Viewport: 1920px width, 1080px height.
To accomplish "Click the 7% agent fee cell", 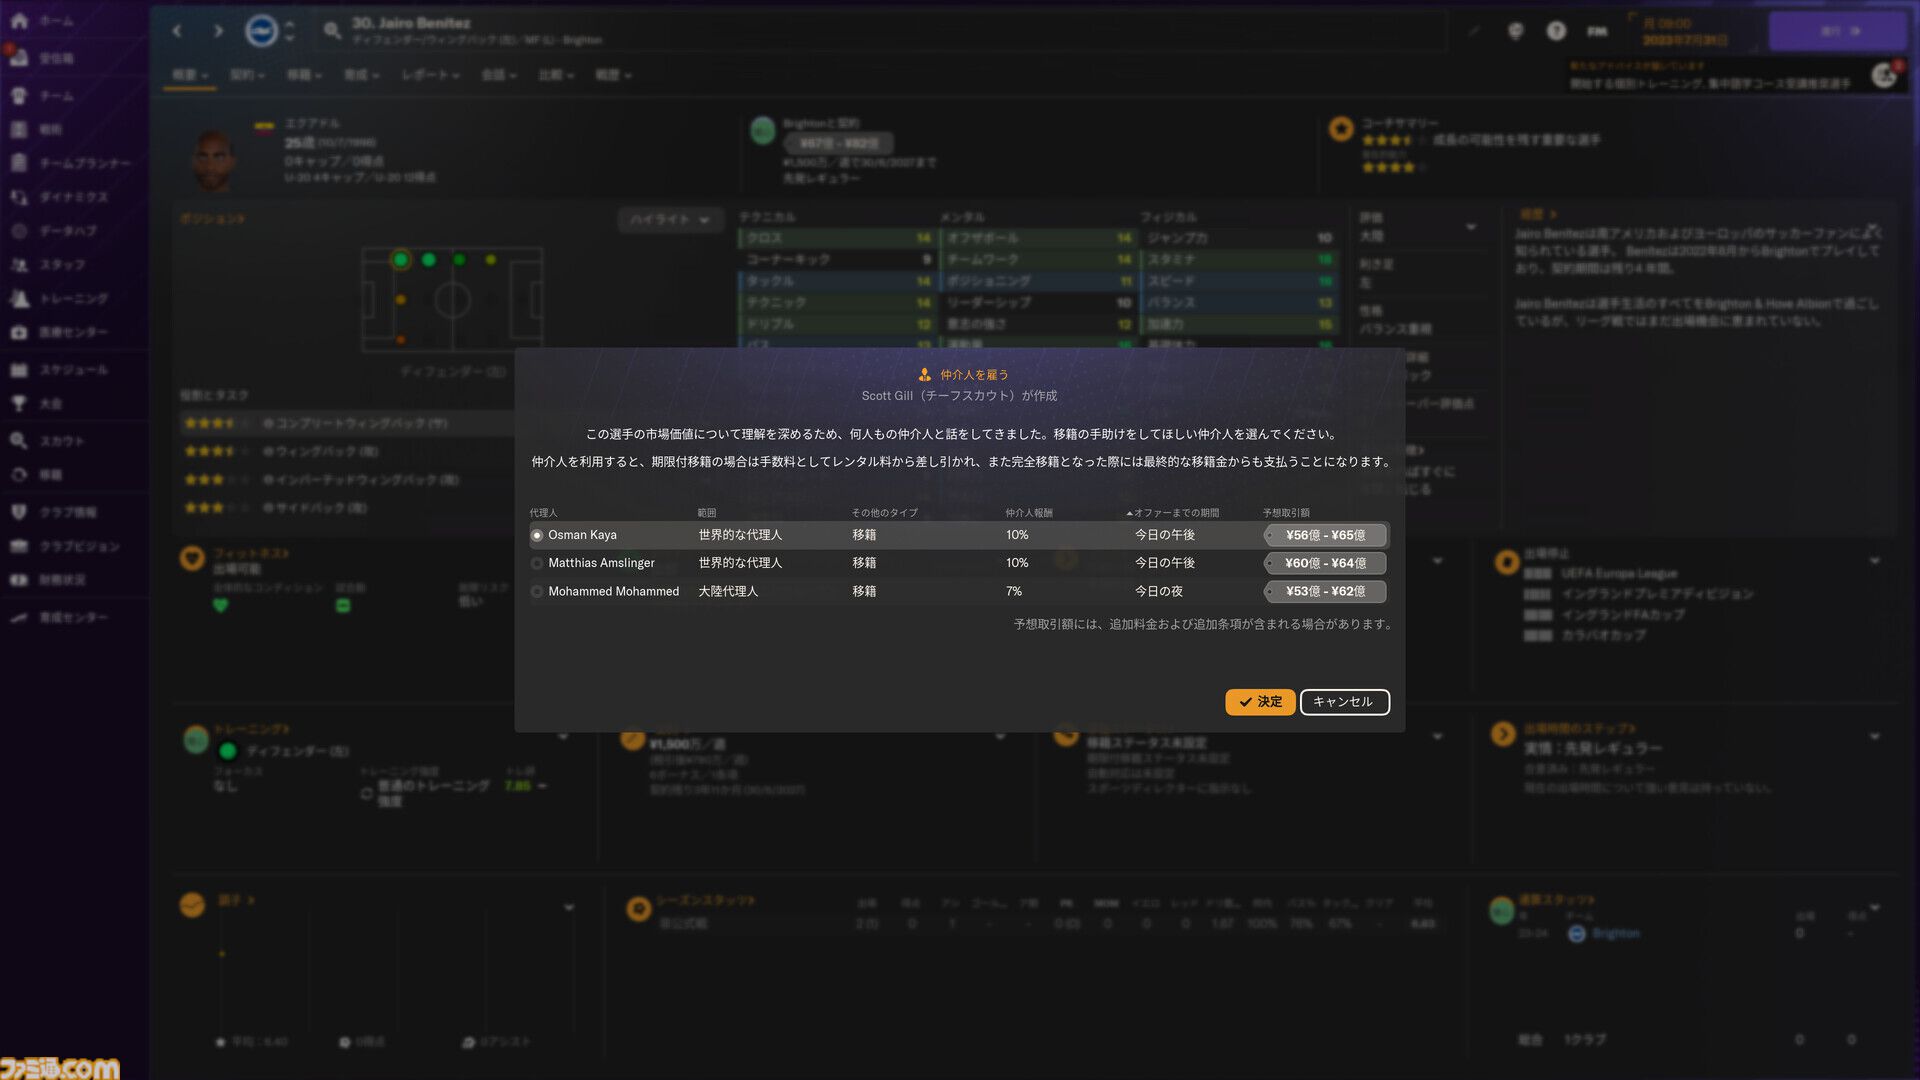I will [x=1014, y=592].
